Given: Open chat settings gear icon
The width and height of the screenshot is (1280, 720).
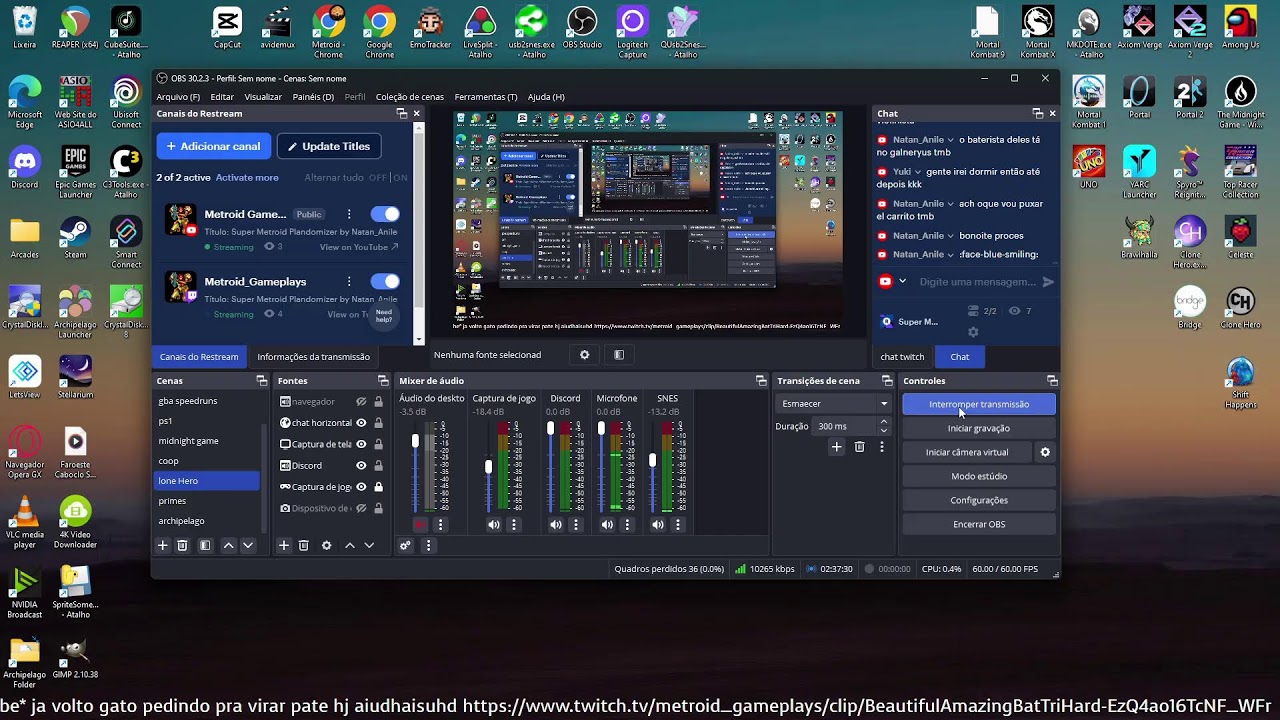Looking at the screenshot, I should coord(973,332).
